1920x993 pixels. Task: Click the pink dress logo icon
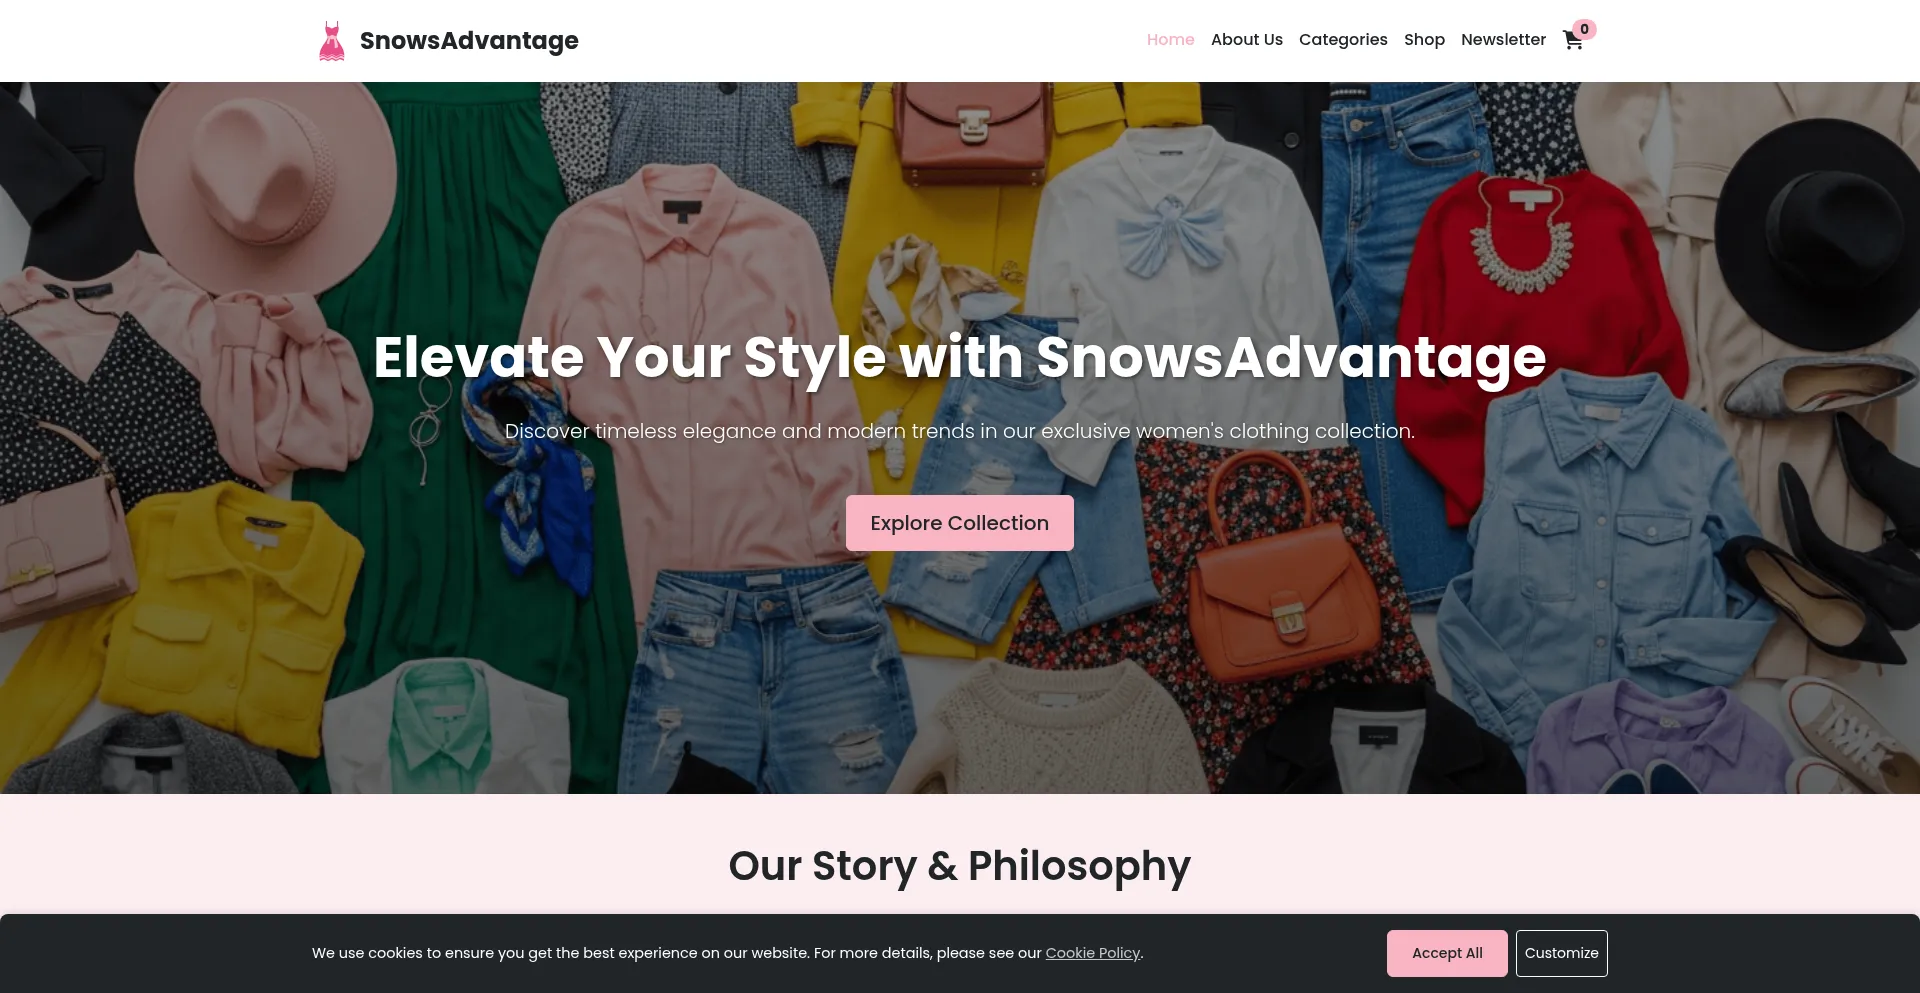pos(332,41)
